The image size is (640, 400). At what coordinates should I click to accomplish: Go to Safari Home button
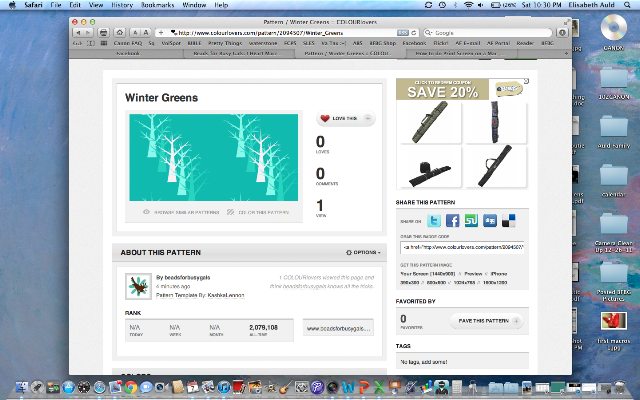119,33
